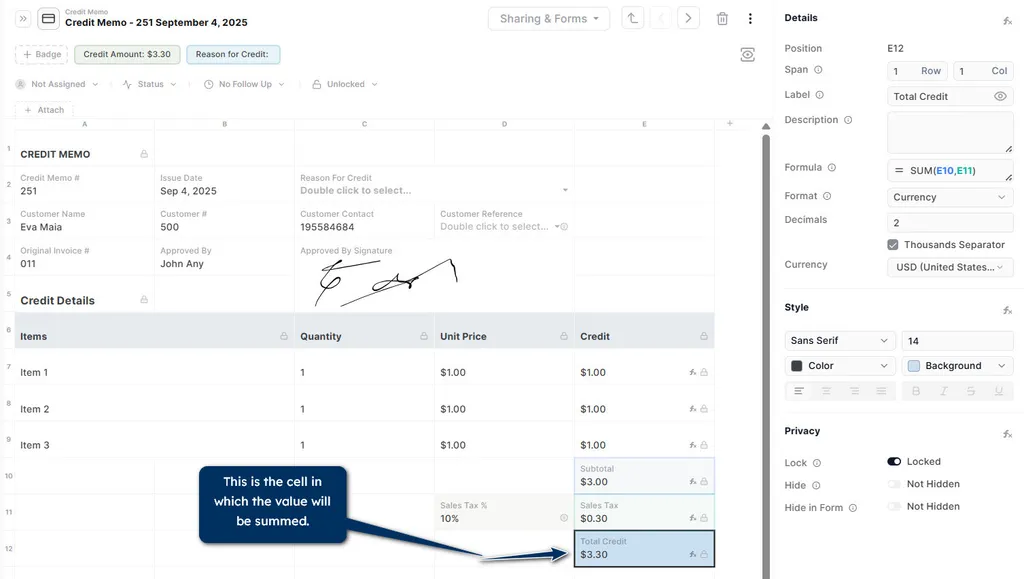Screen dimensions: 1024x579
Task: Collapse sidebar with double chevron icon
Action: [x=24, y=19]
